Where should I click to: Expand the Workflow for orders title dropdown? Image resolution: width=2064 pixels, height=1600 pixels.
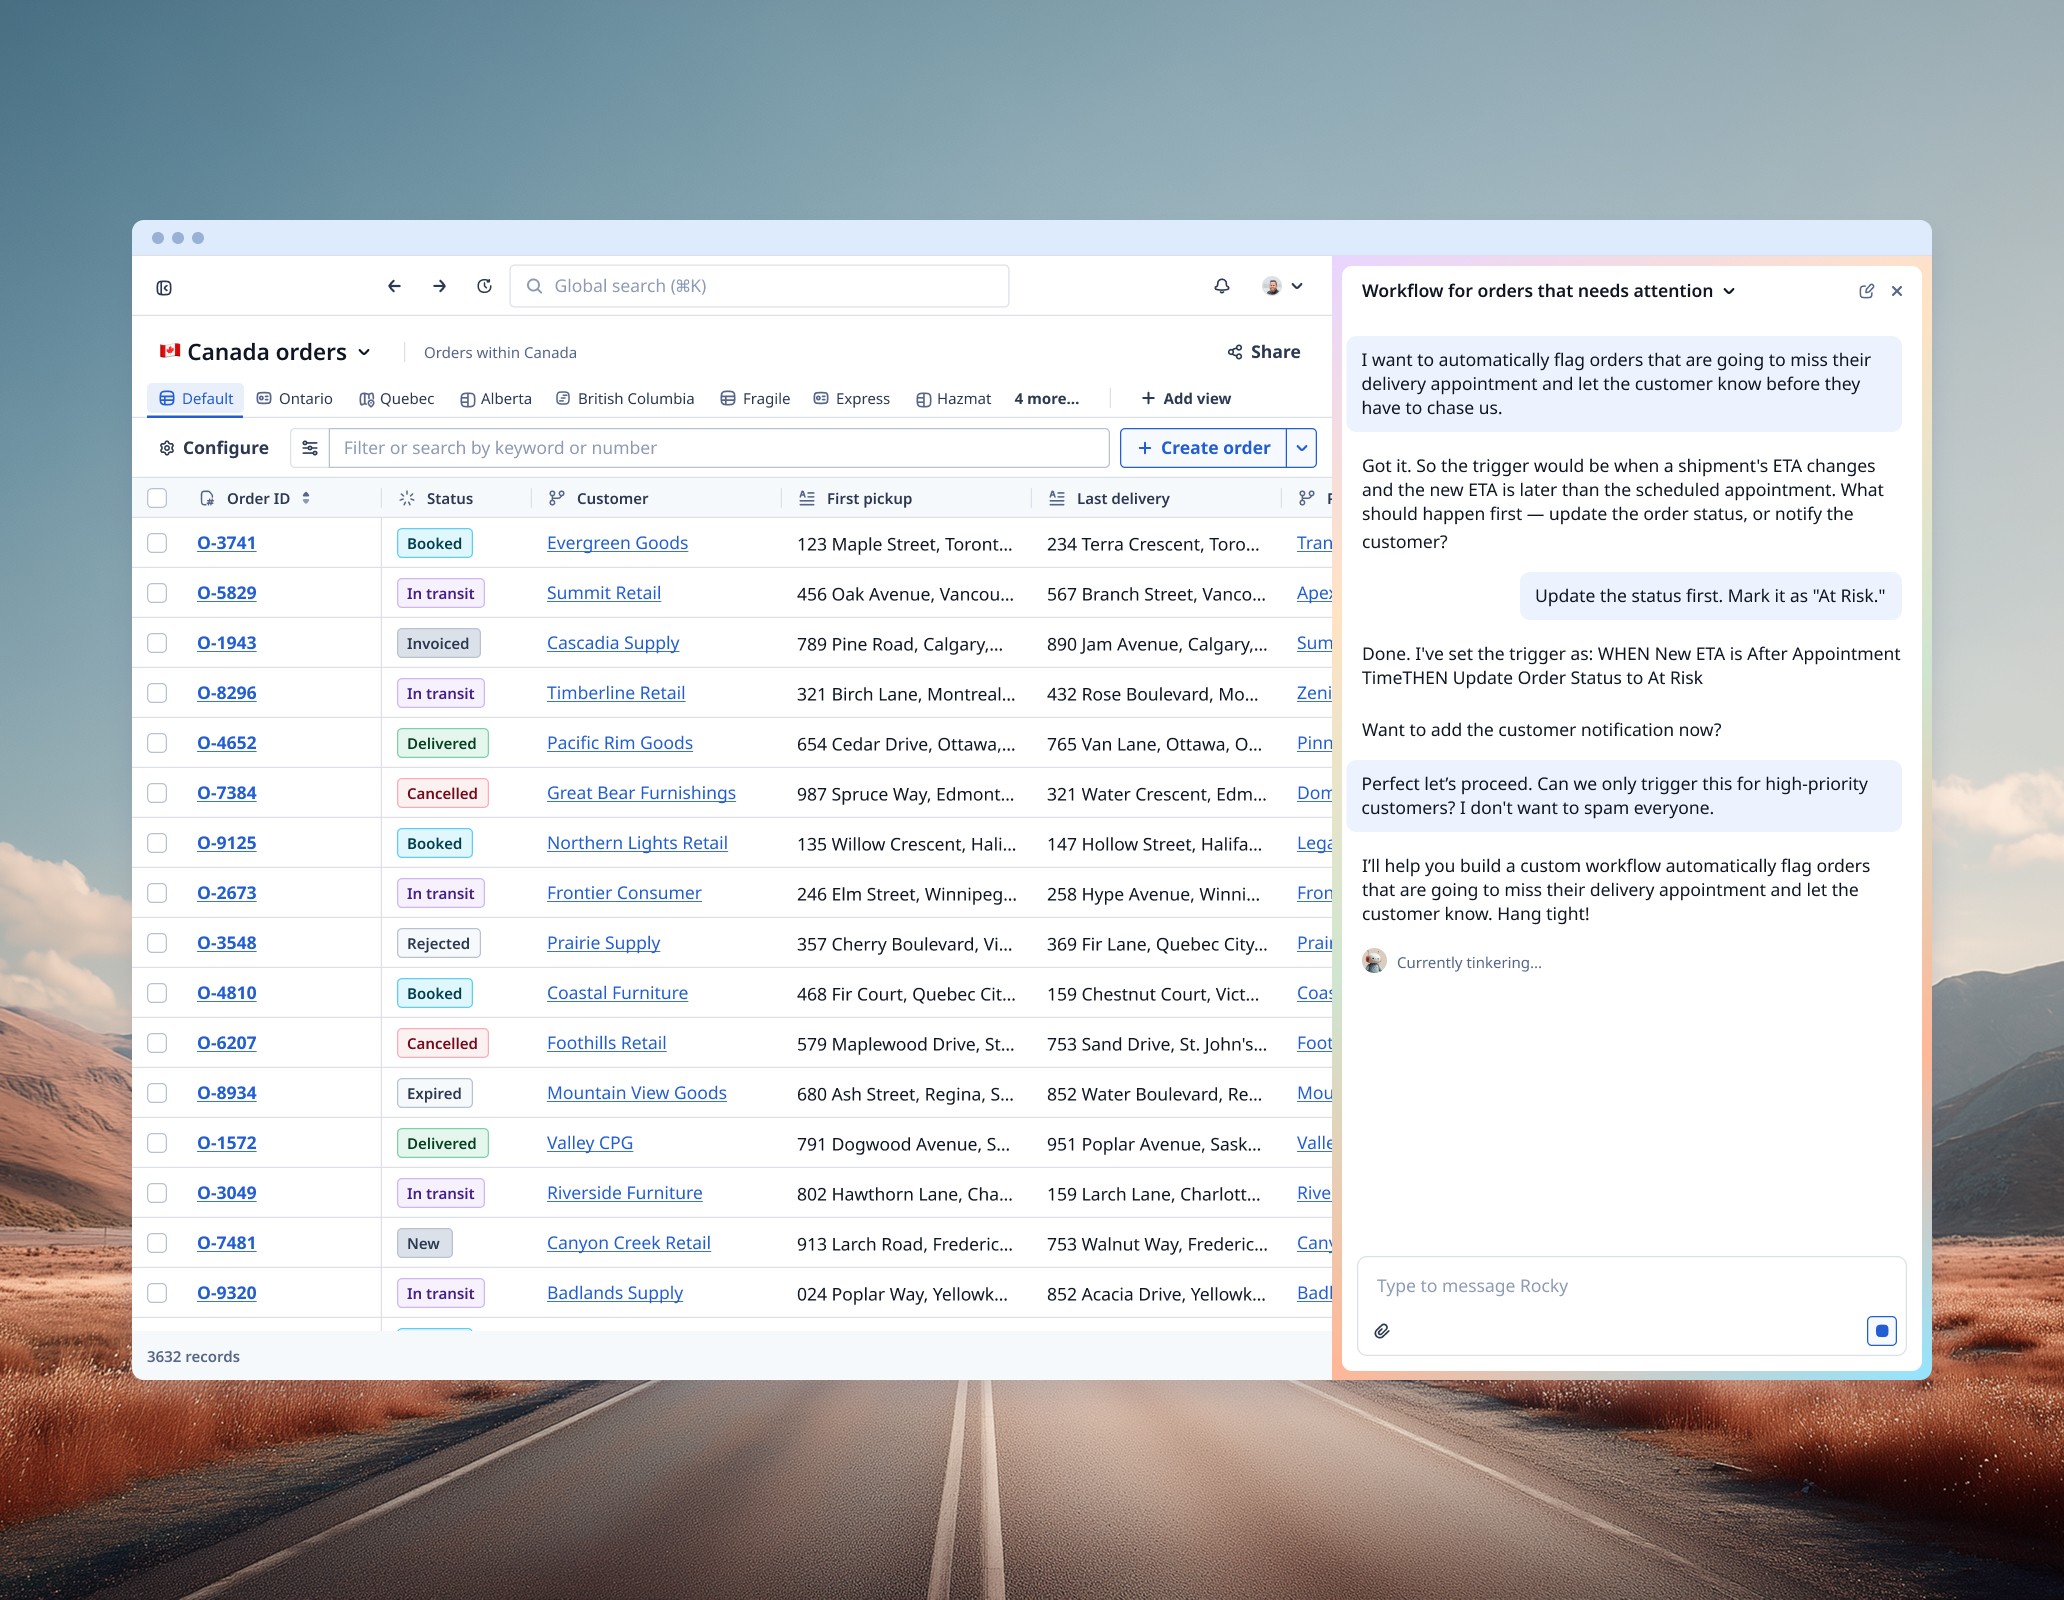(1729, 291)
